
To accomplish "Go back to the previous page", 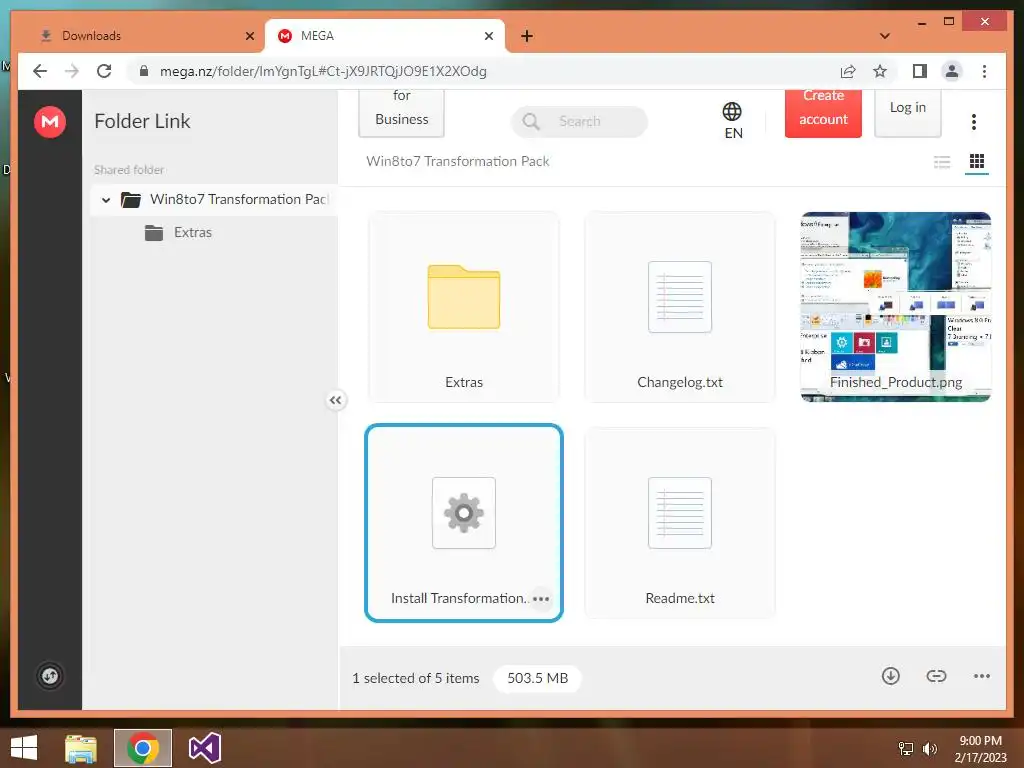I will tap(40, 71).
